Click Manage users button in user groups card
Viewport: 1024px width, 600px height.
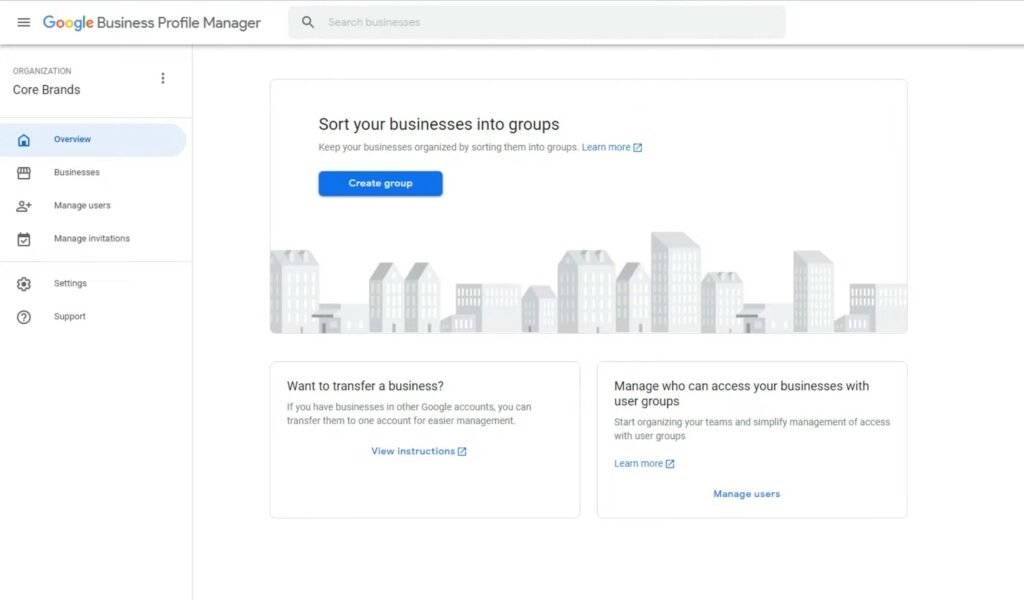[x=746, y=494]
